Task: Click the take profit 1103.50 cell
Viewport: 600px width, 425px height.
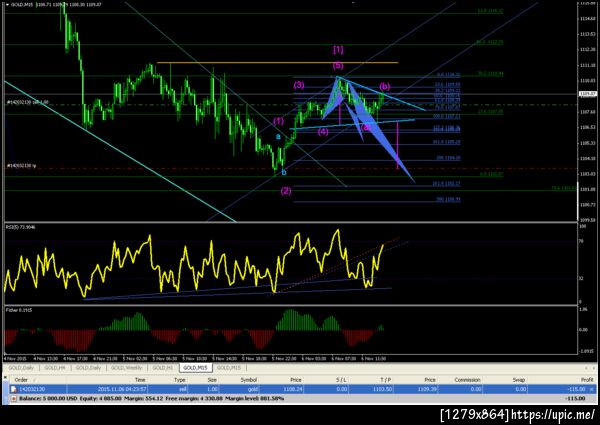Action: pyautogui.click(x=383, y=389)
